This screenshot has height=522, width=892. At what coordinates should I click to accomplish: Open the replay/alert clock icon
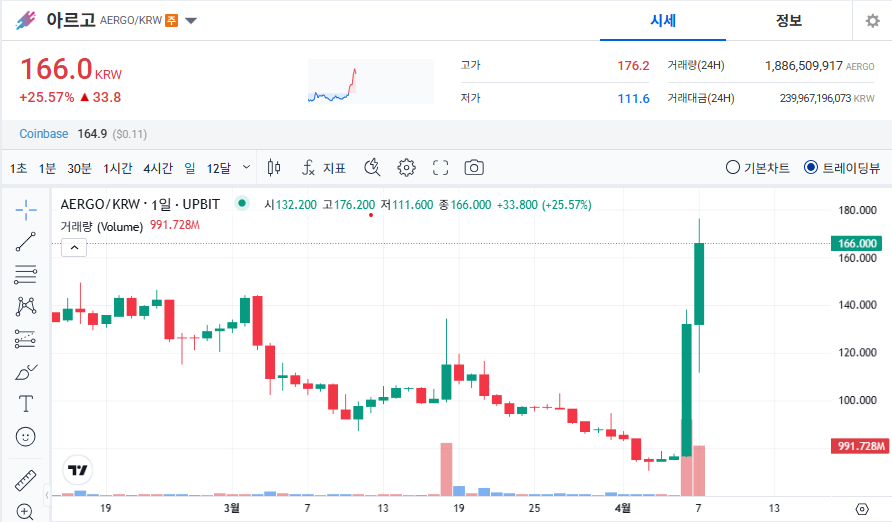(372, 168)
